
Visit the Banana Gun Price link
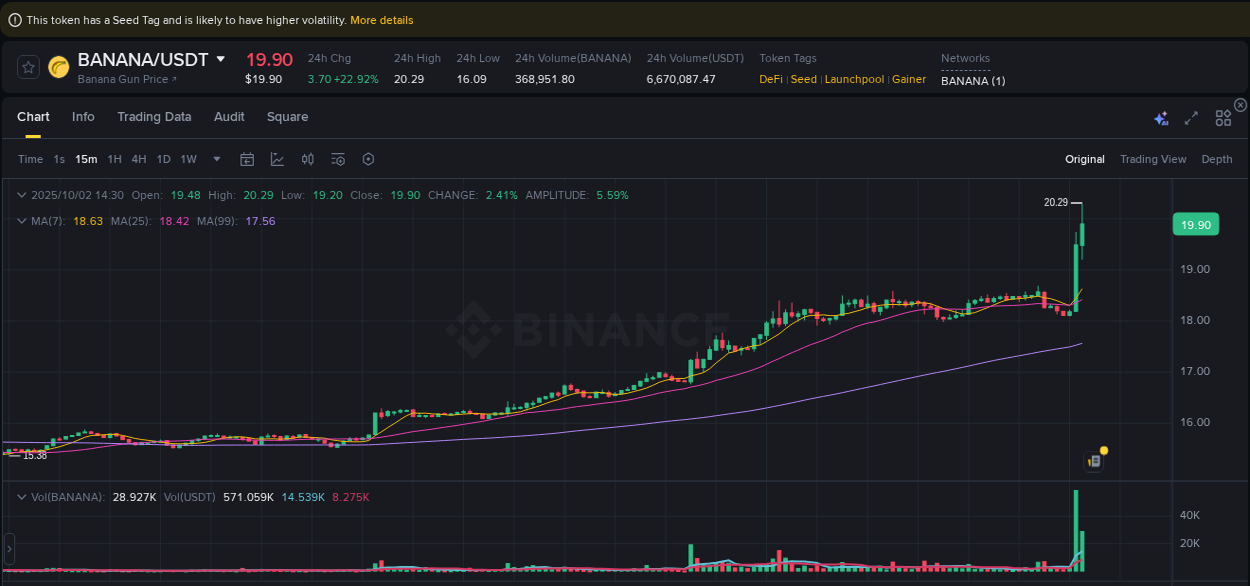[125, 79]
